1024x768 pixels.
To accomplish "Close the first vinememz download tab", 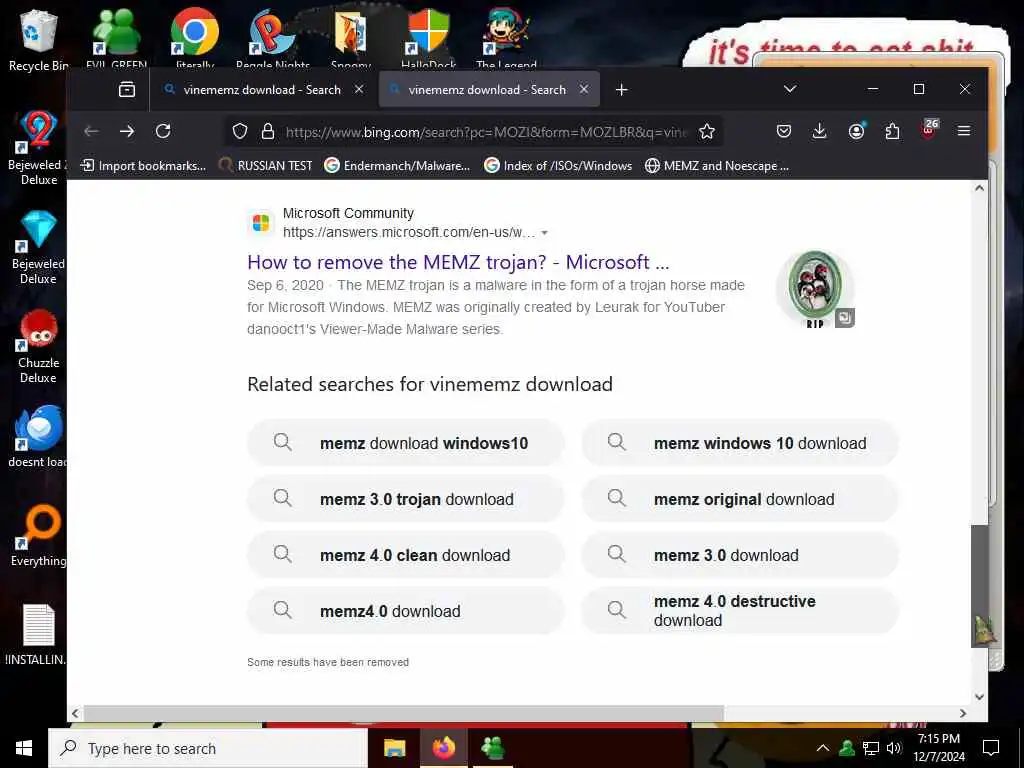I will [359, 89].
